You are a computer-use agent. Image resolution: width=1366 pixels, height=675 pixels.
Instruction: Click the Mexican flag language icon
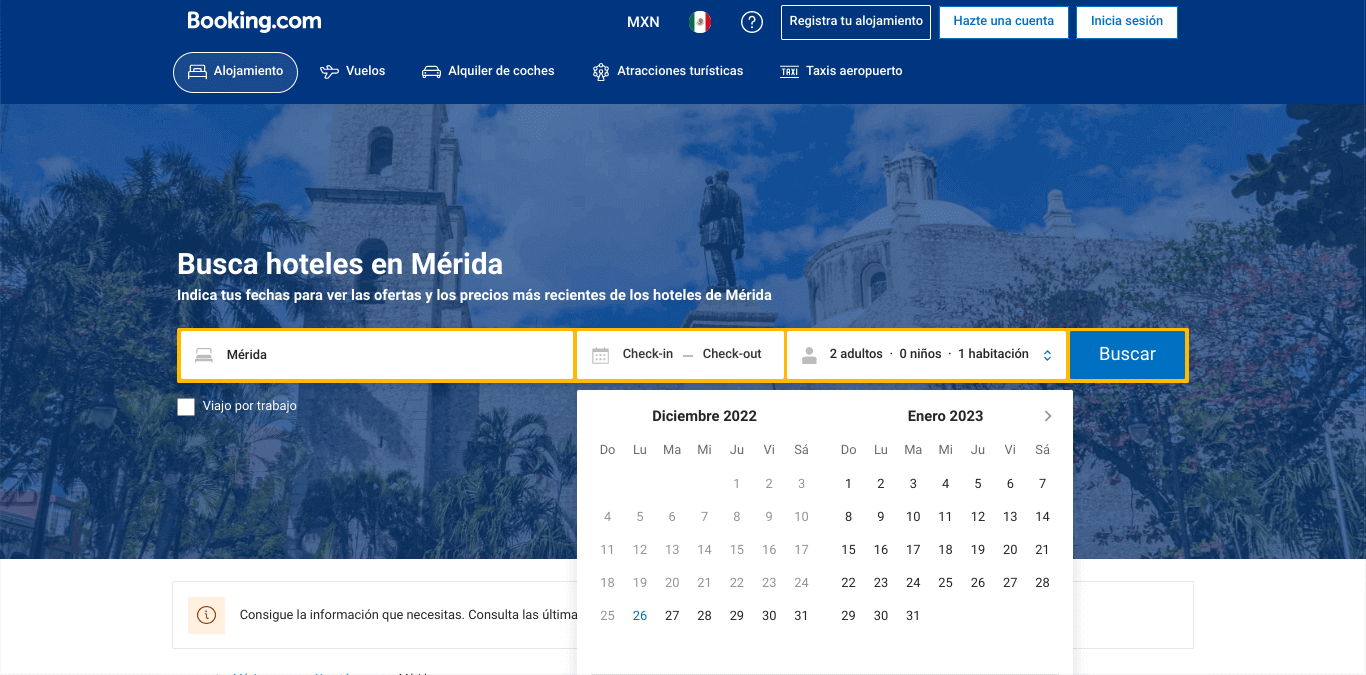point(701,21)
